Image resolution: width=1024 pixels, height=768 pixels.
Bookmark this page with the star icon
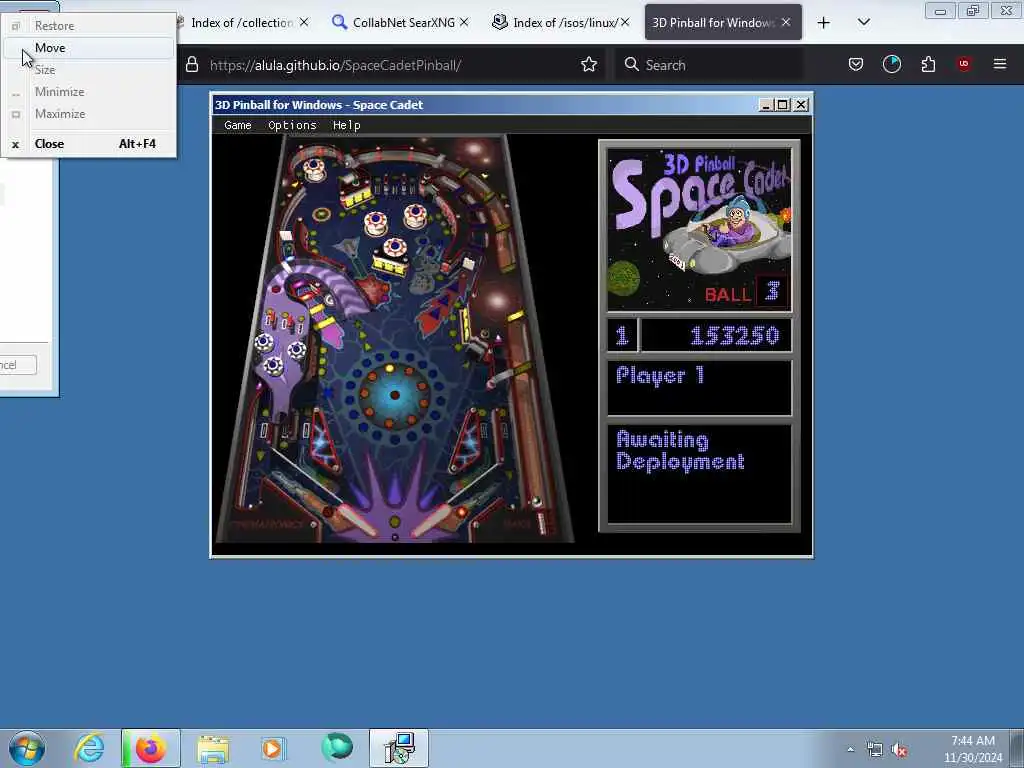(589, 64)
